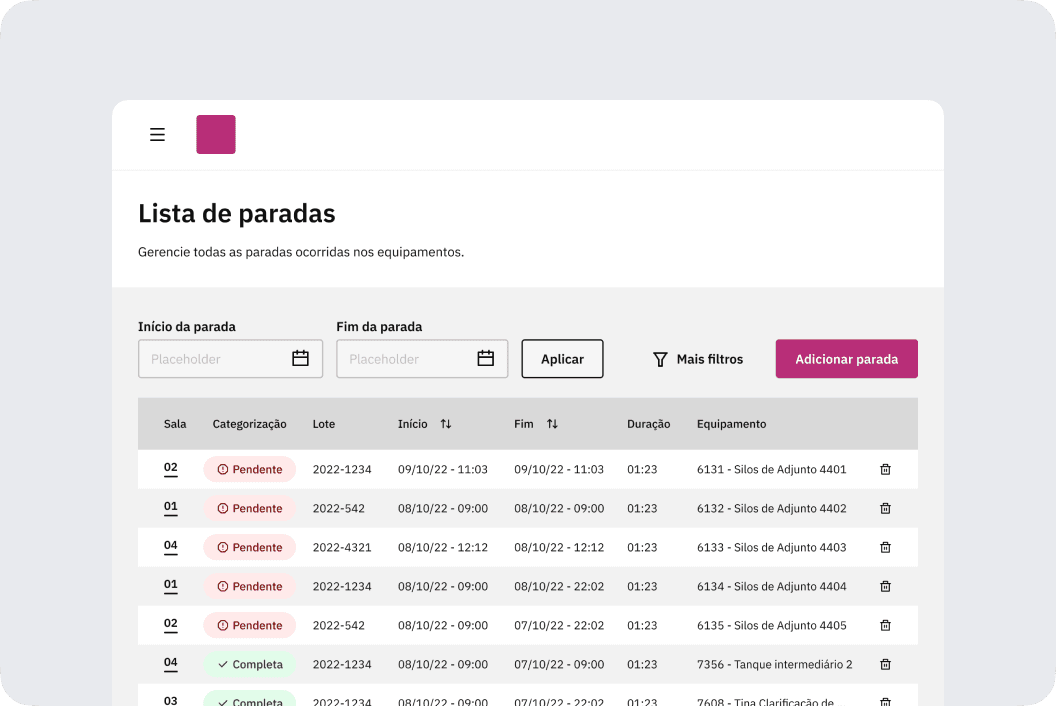Click equipment 6134 - Silos de Adjunto 4404
Image resolution: width=1056 pixels, height=706 pixels.
[772, 587]
